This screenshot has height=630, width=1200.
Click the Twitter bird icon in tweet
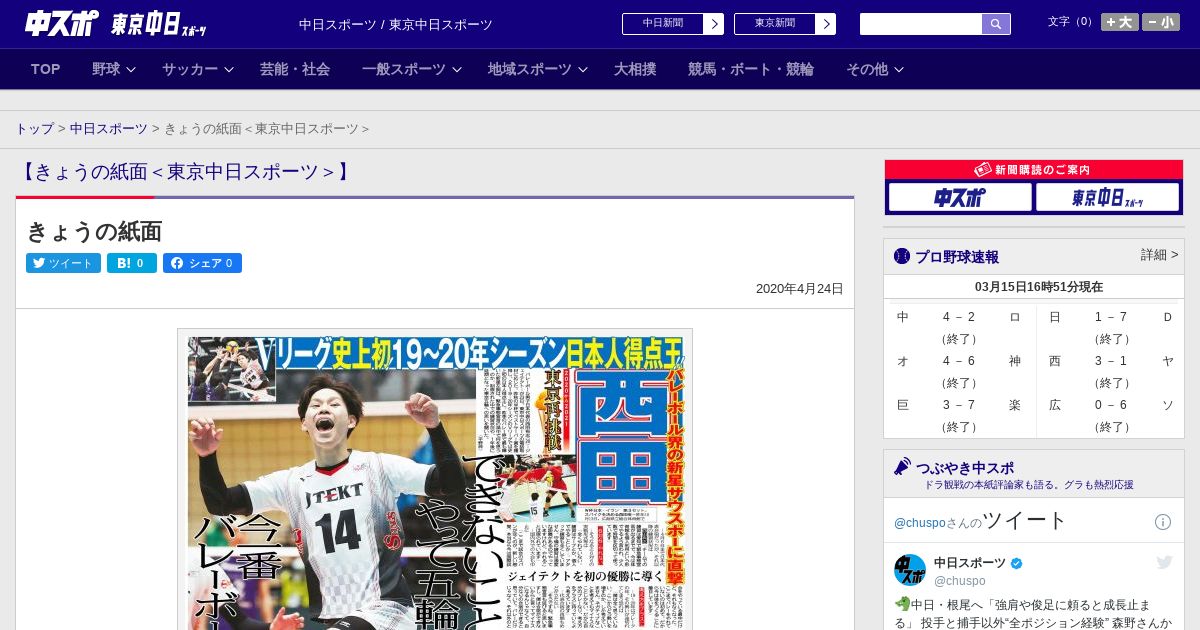1164,563
